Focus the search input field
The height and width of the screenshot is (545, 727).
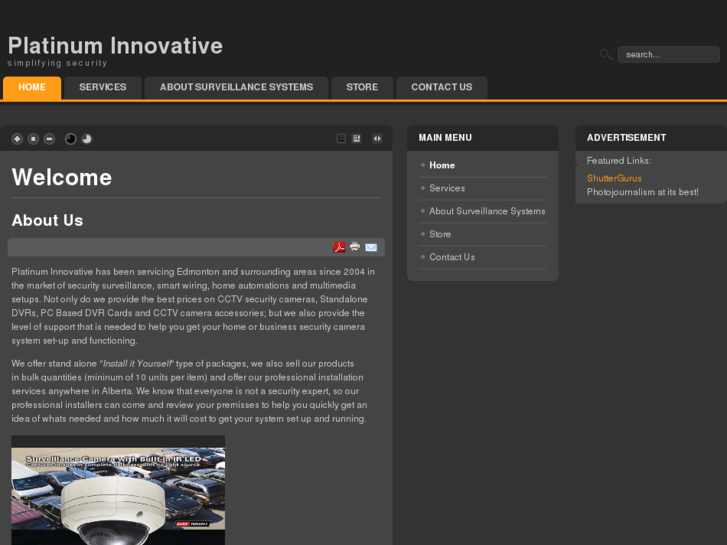tap(669, 54)
